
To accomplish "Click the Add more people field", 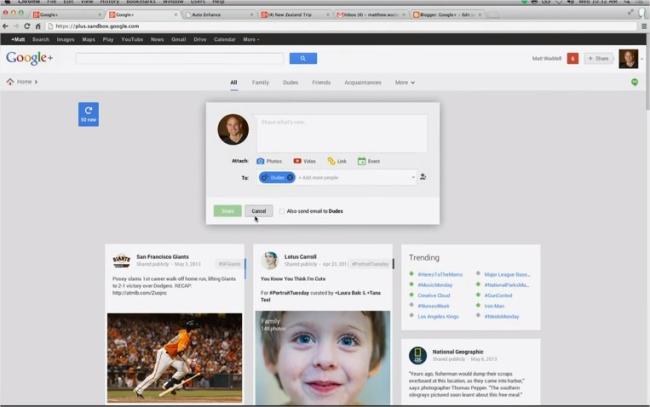I will pyautogui.click(x=352, y=178).
